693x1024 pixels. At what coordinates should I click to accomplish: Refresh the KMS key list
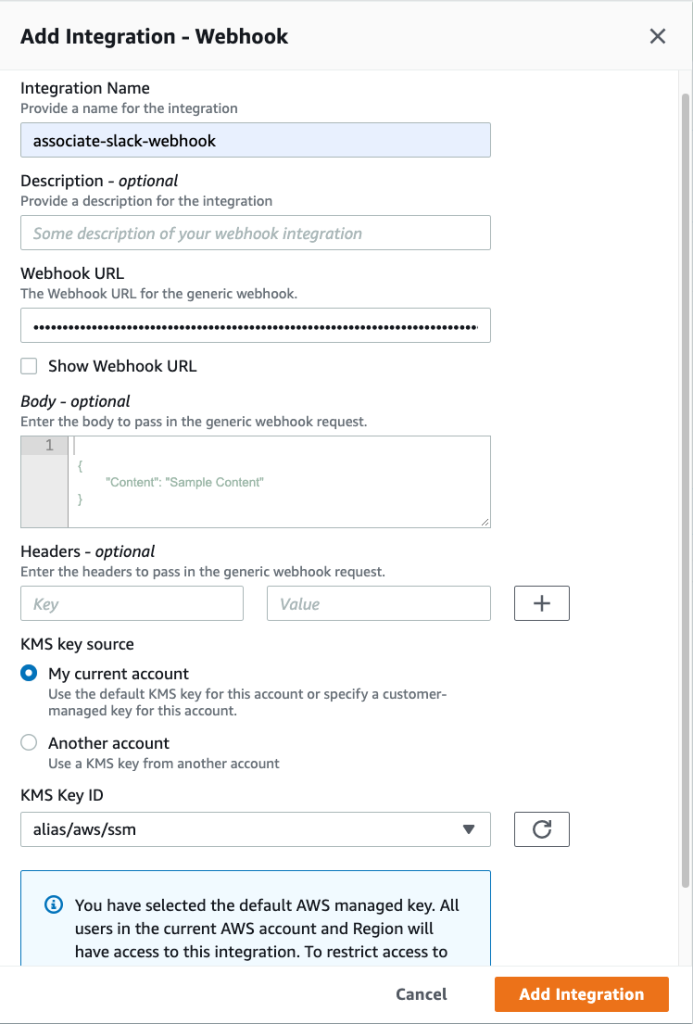pos(541,829)
